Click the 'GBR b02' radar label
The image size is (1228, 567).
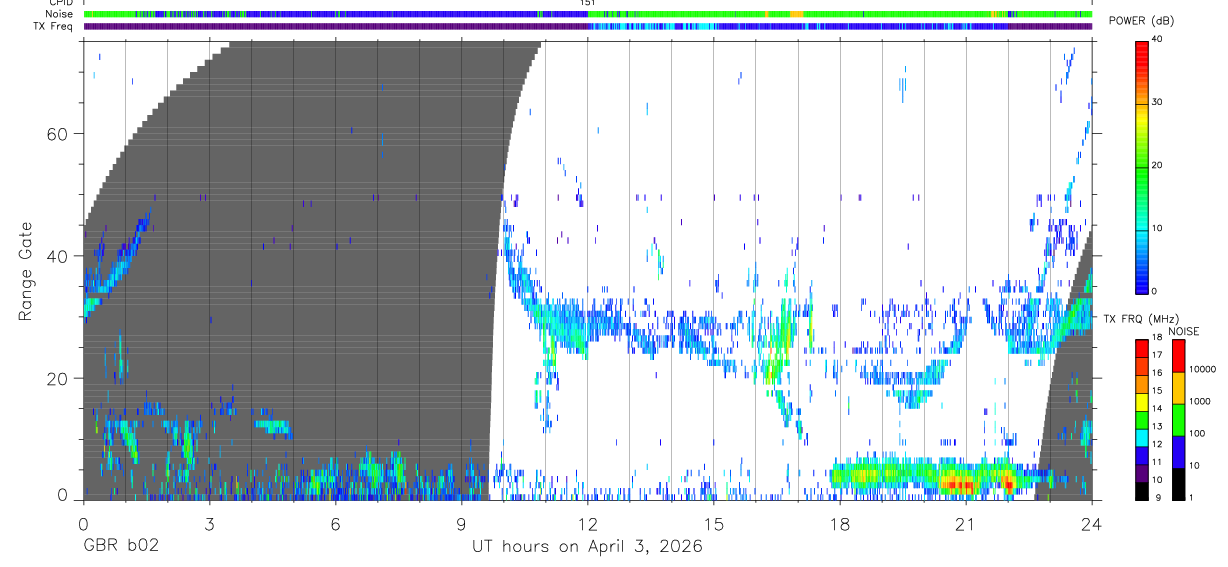pyautogui.click(x=120, y=546)
